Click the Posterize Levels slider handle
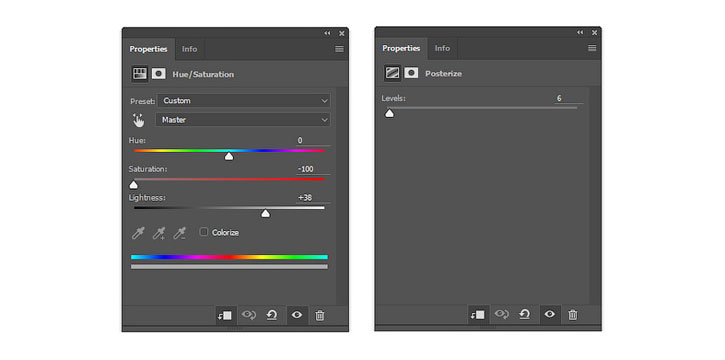 (x=390, y=113)
